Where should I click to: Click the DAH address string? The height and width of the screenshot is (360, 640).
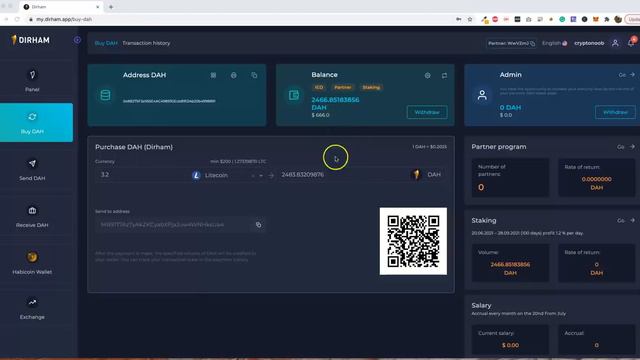click(x=169, y=101)
